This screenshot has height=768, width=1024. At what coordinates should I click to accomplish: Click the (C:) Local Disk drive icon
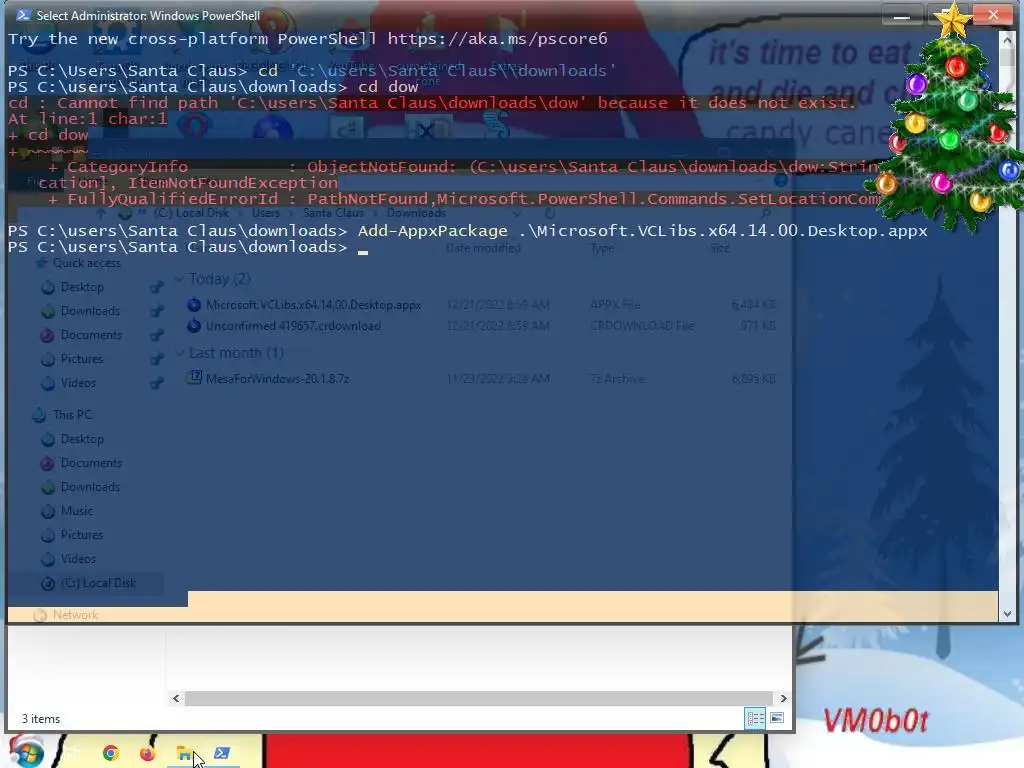pos(48,584)
